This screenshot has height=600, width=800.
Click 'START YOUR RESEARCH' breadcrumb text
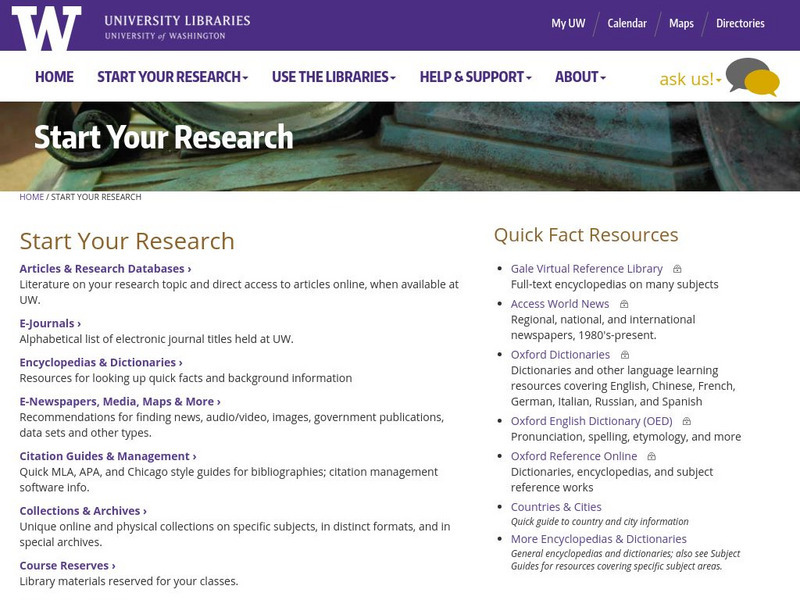96,197
